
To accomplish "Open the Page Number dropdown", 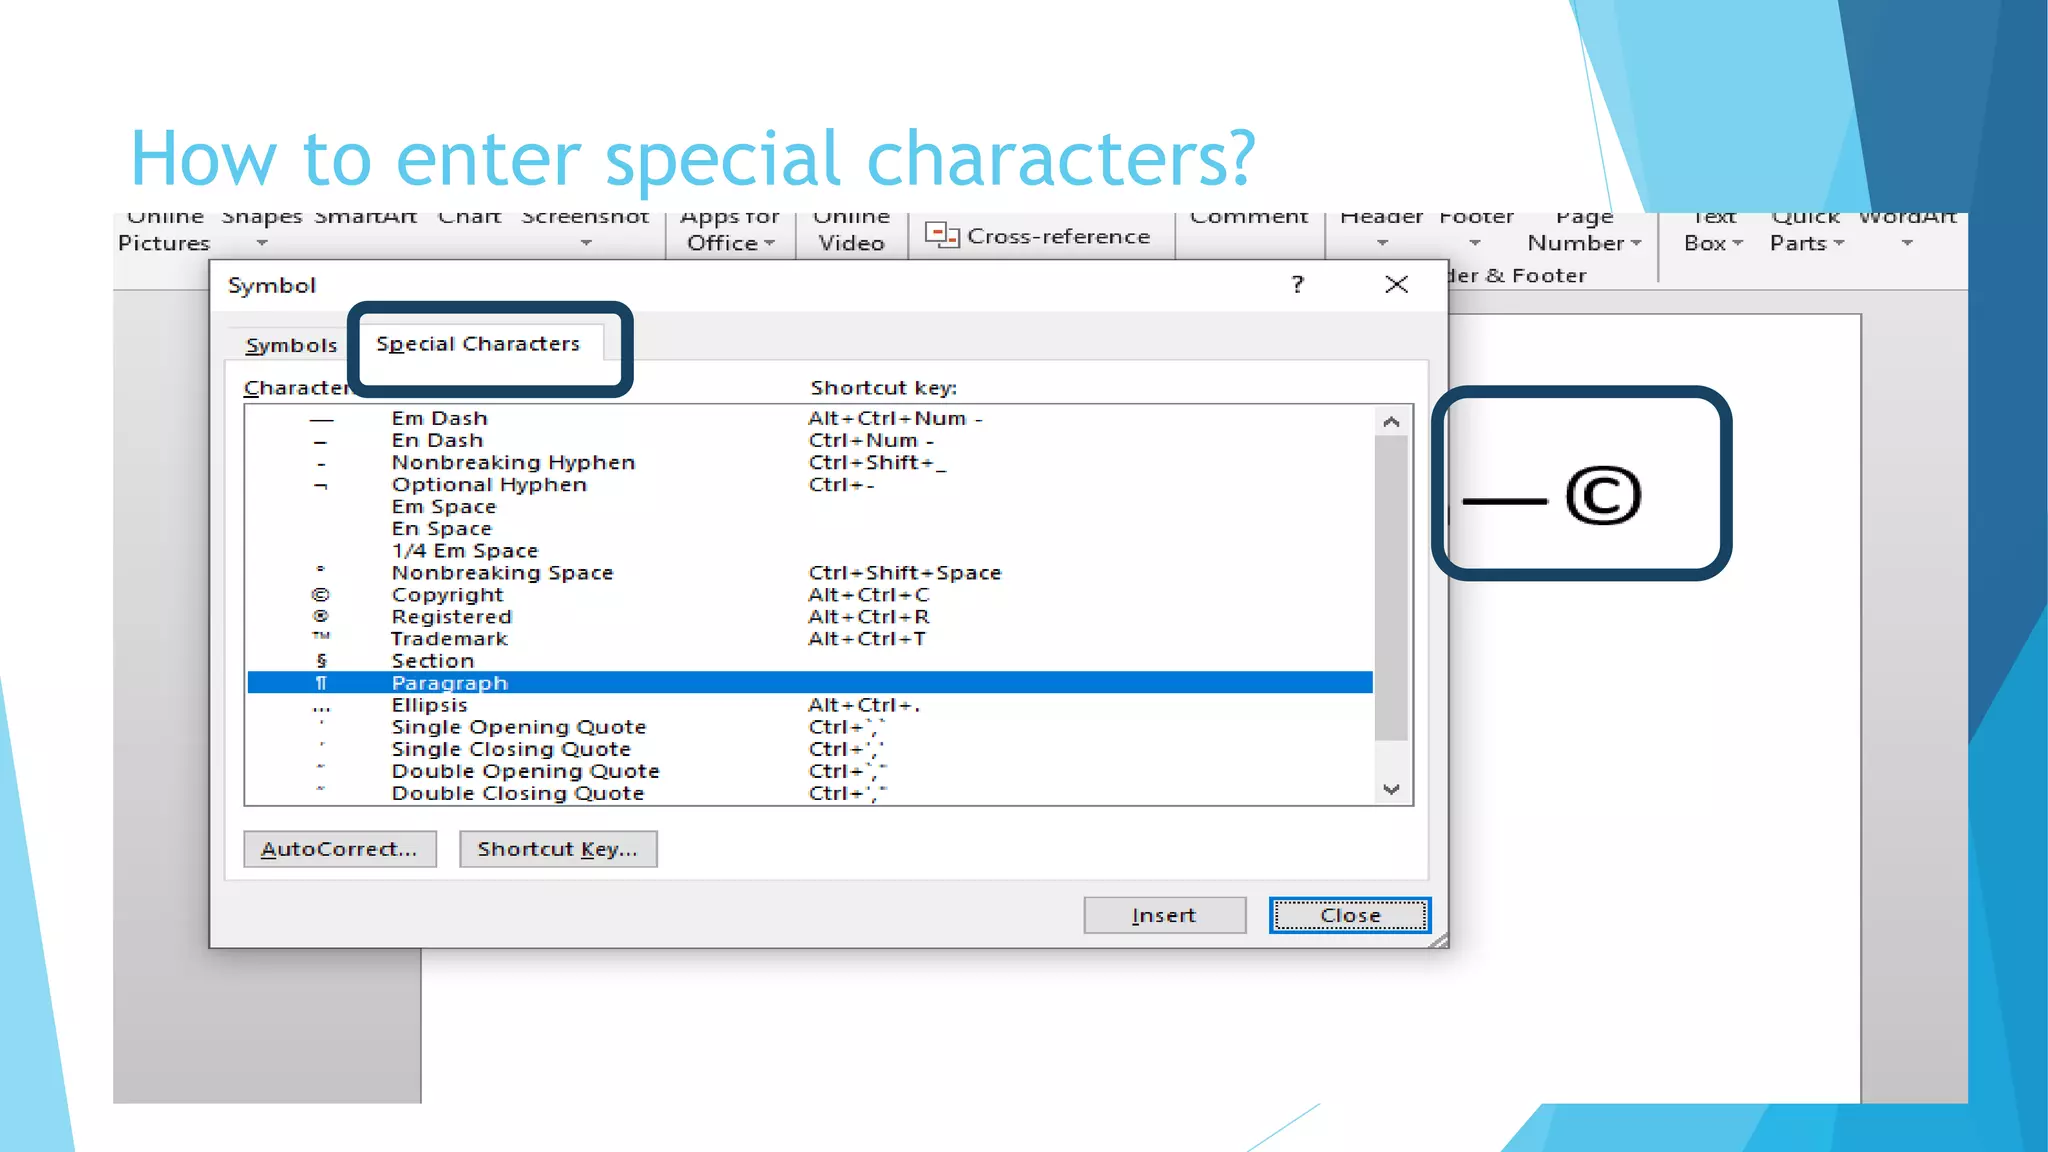I will 1584,232.
